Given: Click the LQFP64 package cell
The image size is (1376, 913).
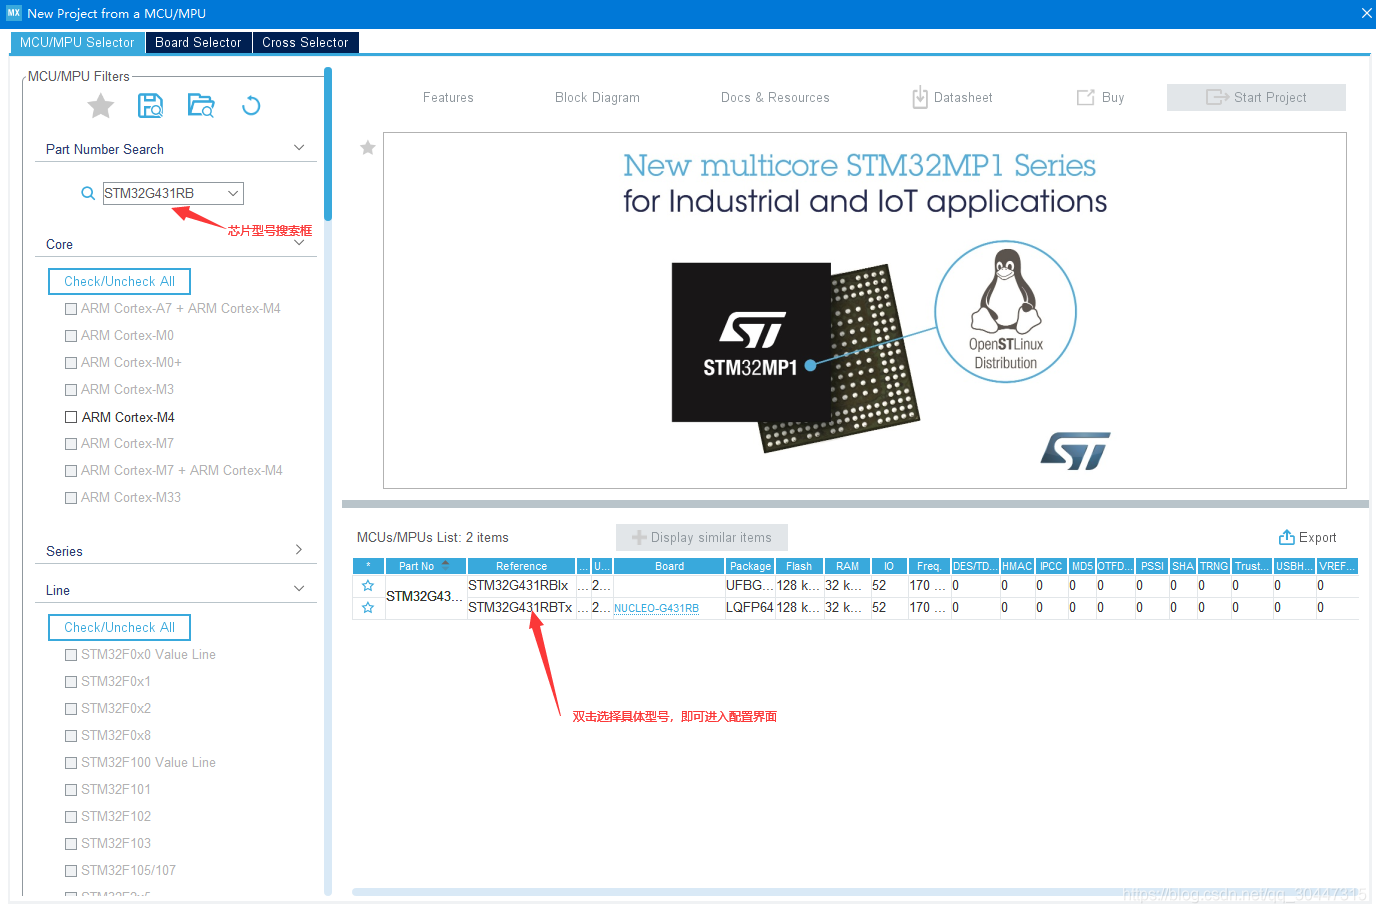Looking at the screenshot, I should pos(750,608).
